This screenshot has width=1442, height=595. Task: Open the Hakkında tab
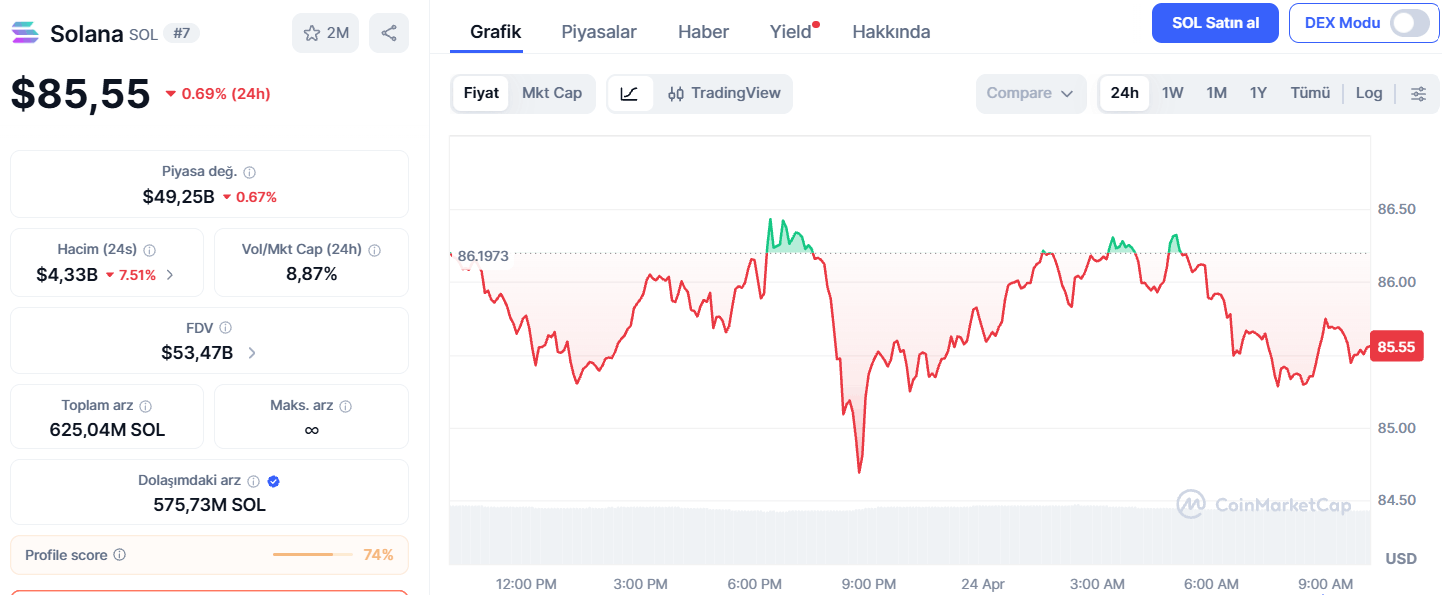(x=891, y=32)
